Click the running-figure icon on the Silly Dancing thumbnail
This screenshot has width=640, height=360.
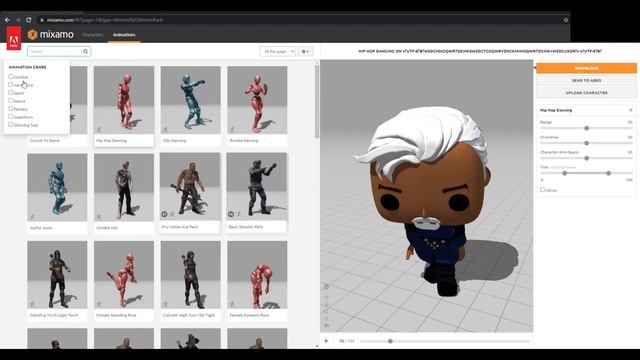(x=165, y=129)
